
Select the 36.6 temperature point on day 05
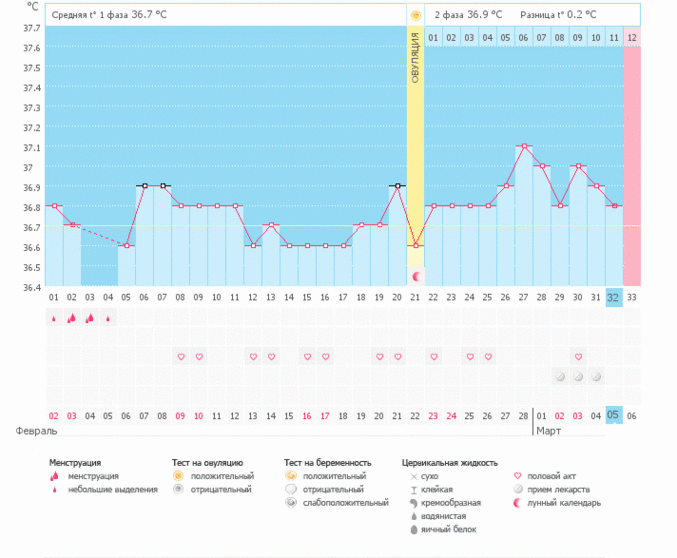coord(126,246)
